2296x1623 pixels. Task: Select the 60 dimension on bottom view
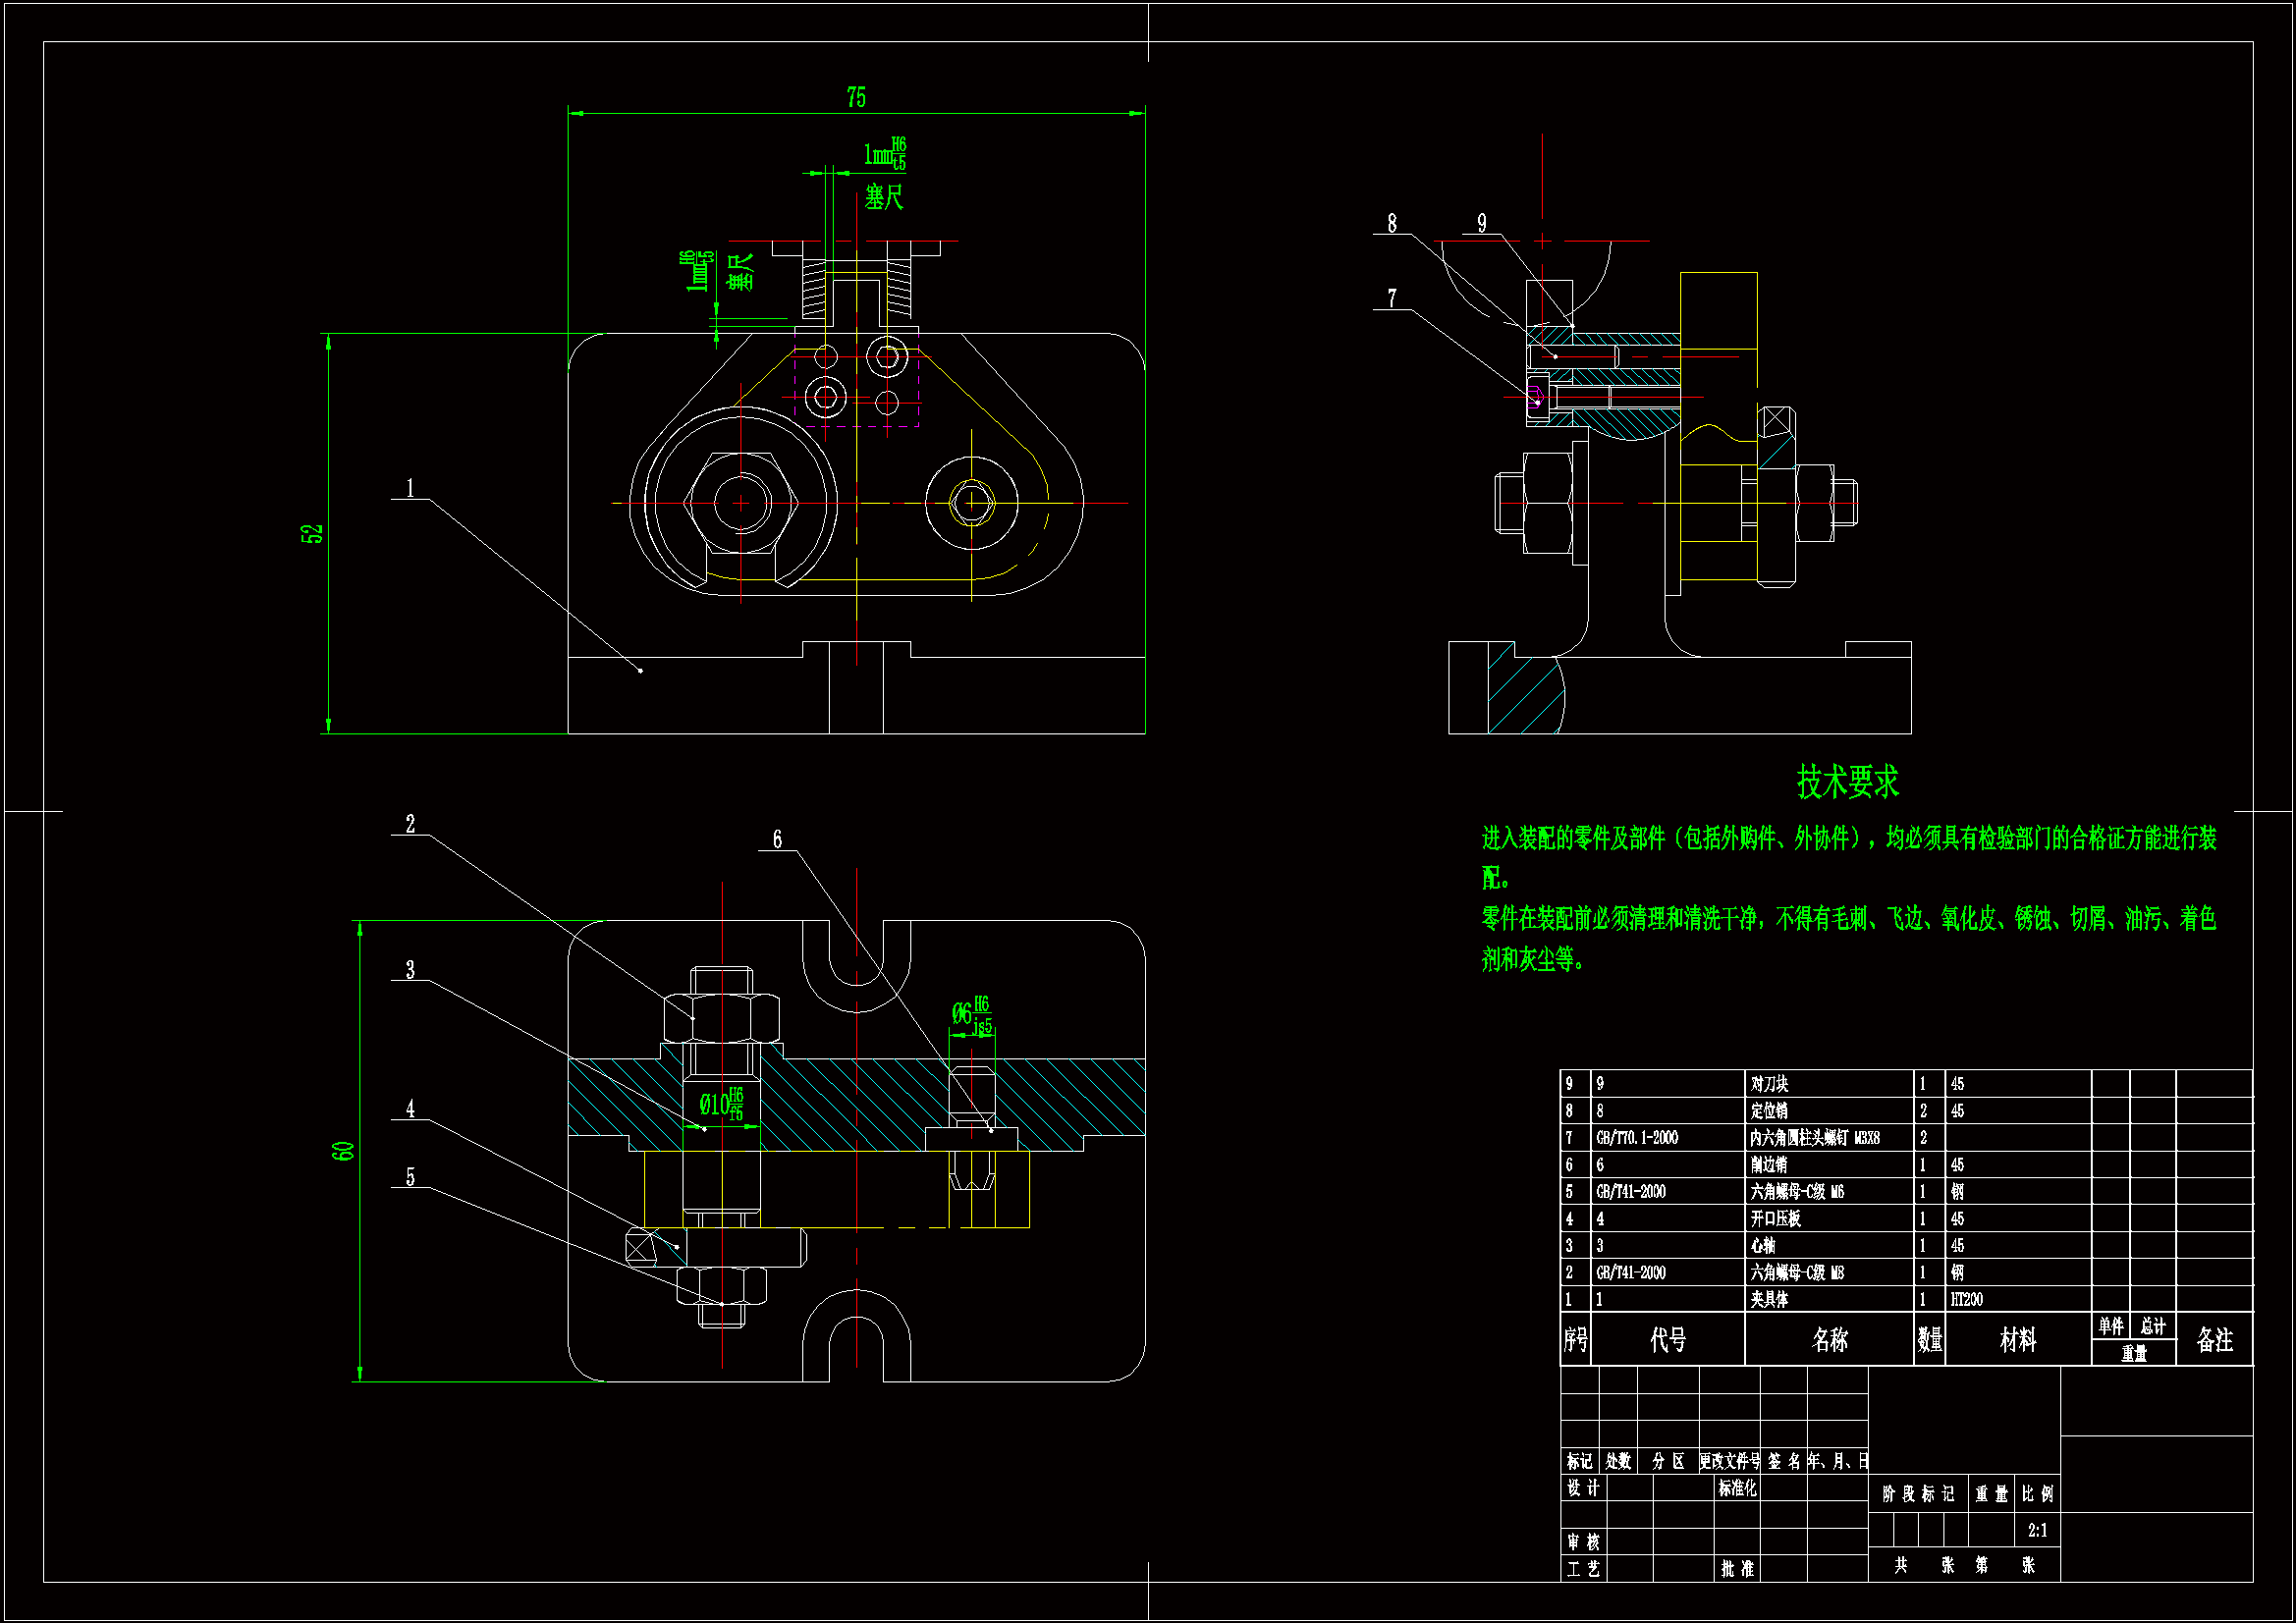tap(343, 1151)
